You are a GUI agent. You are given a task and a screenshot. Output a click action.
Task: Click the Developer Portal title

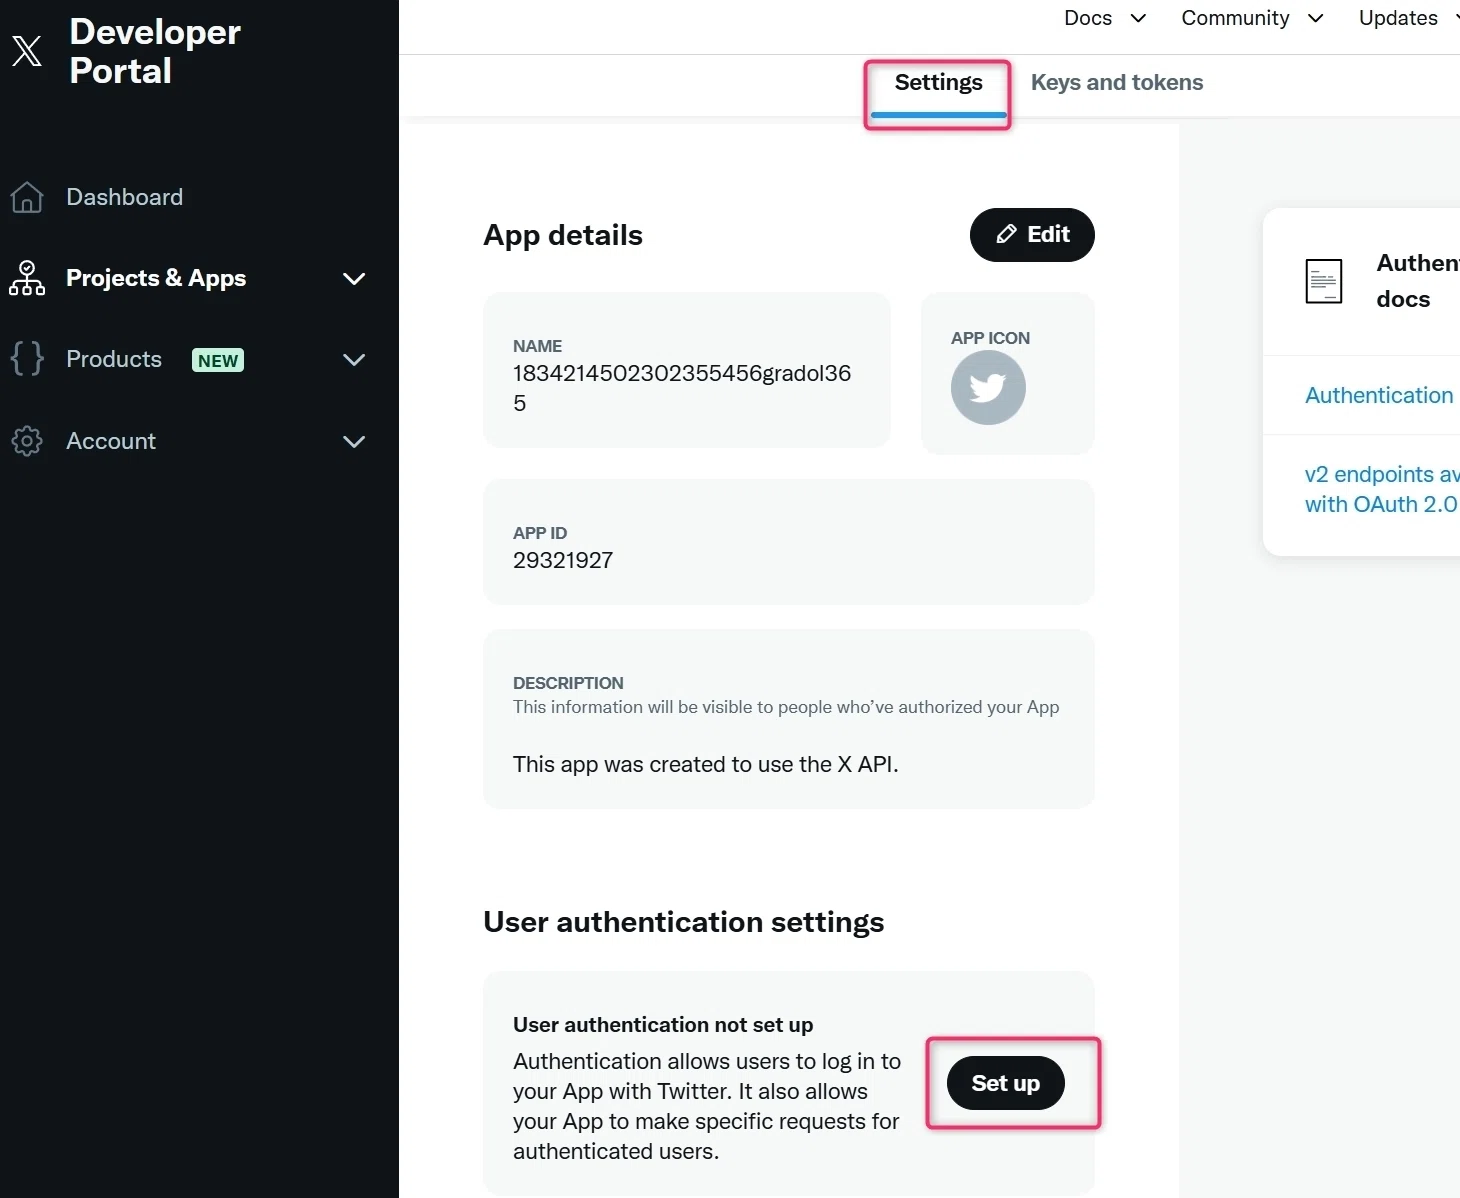point(155,51)
